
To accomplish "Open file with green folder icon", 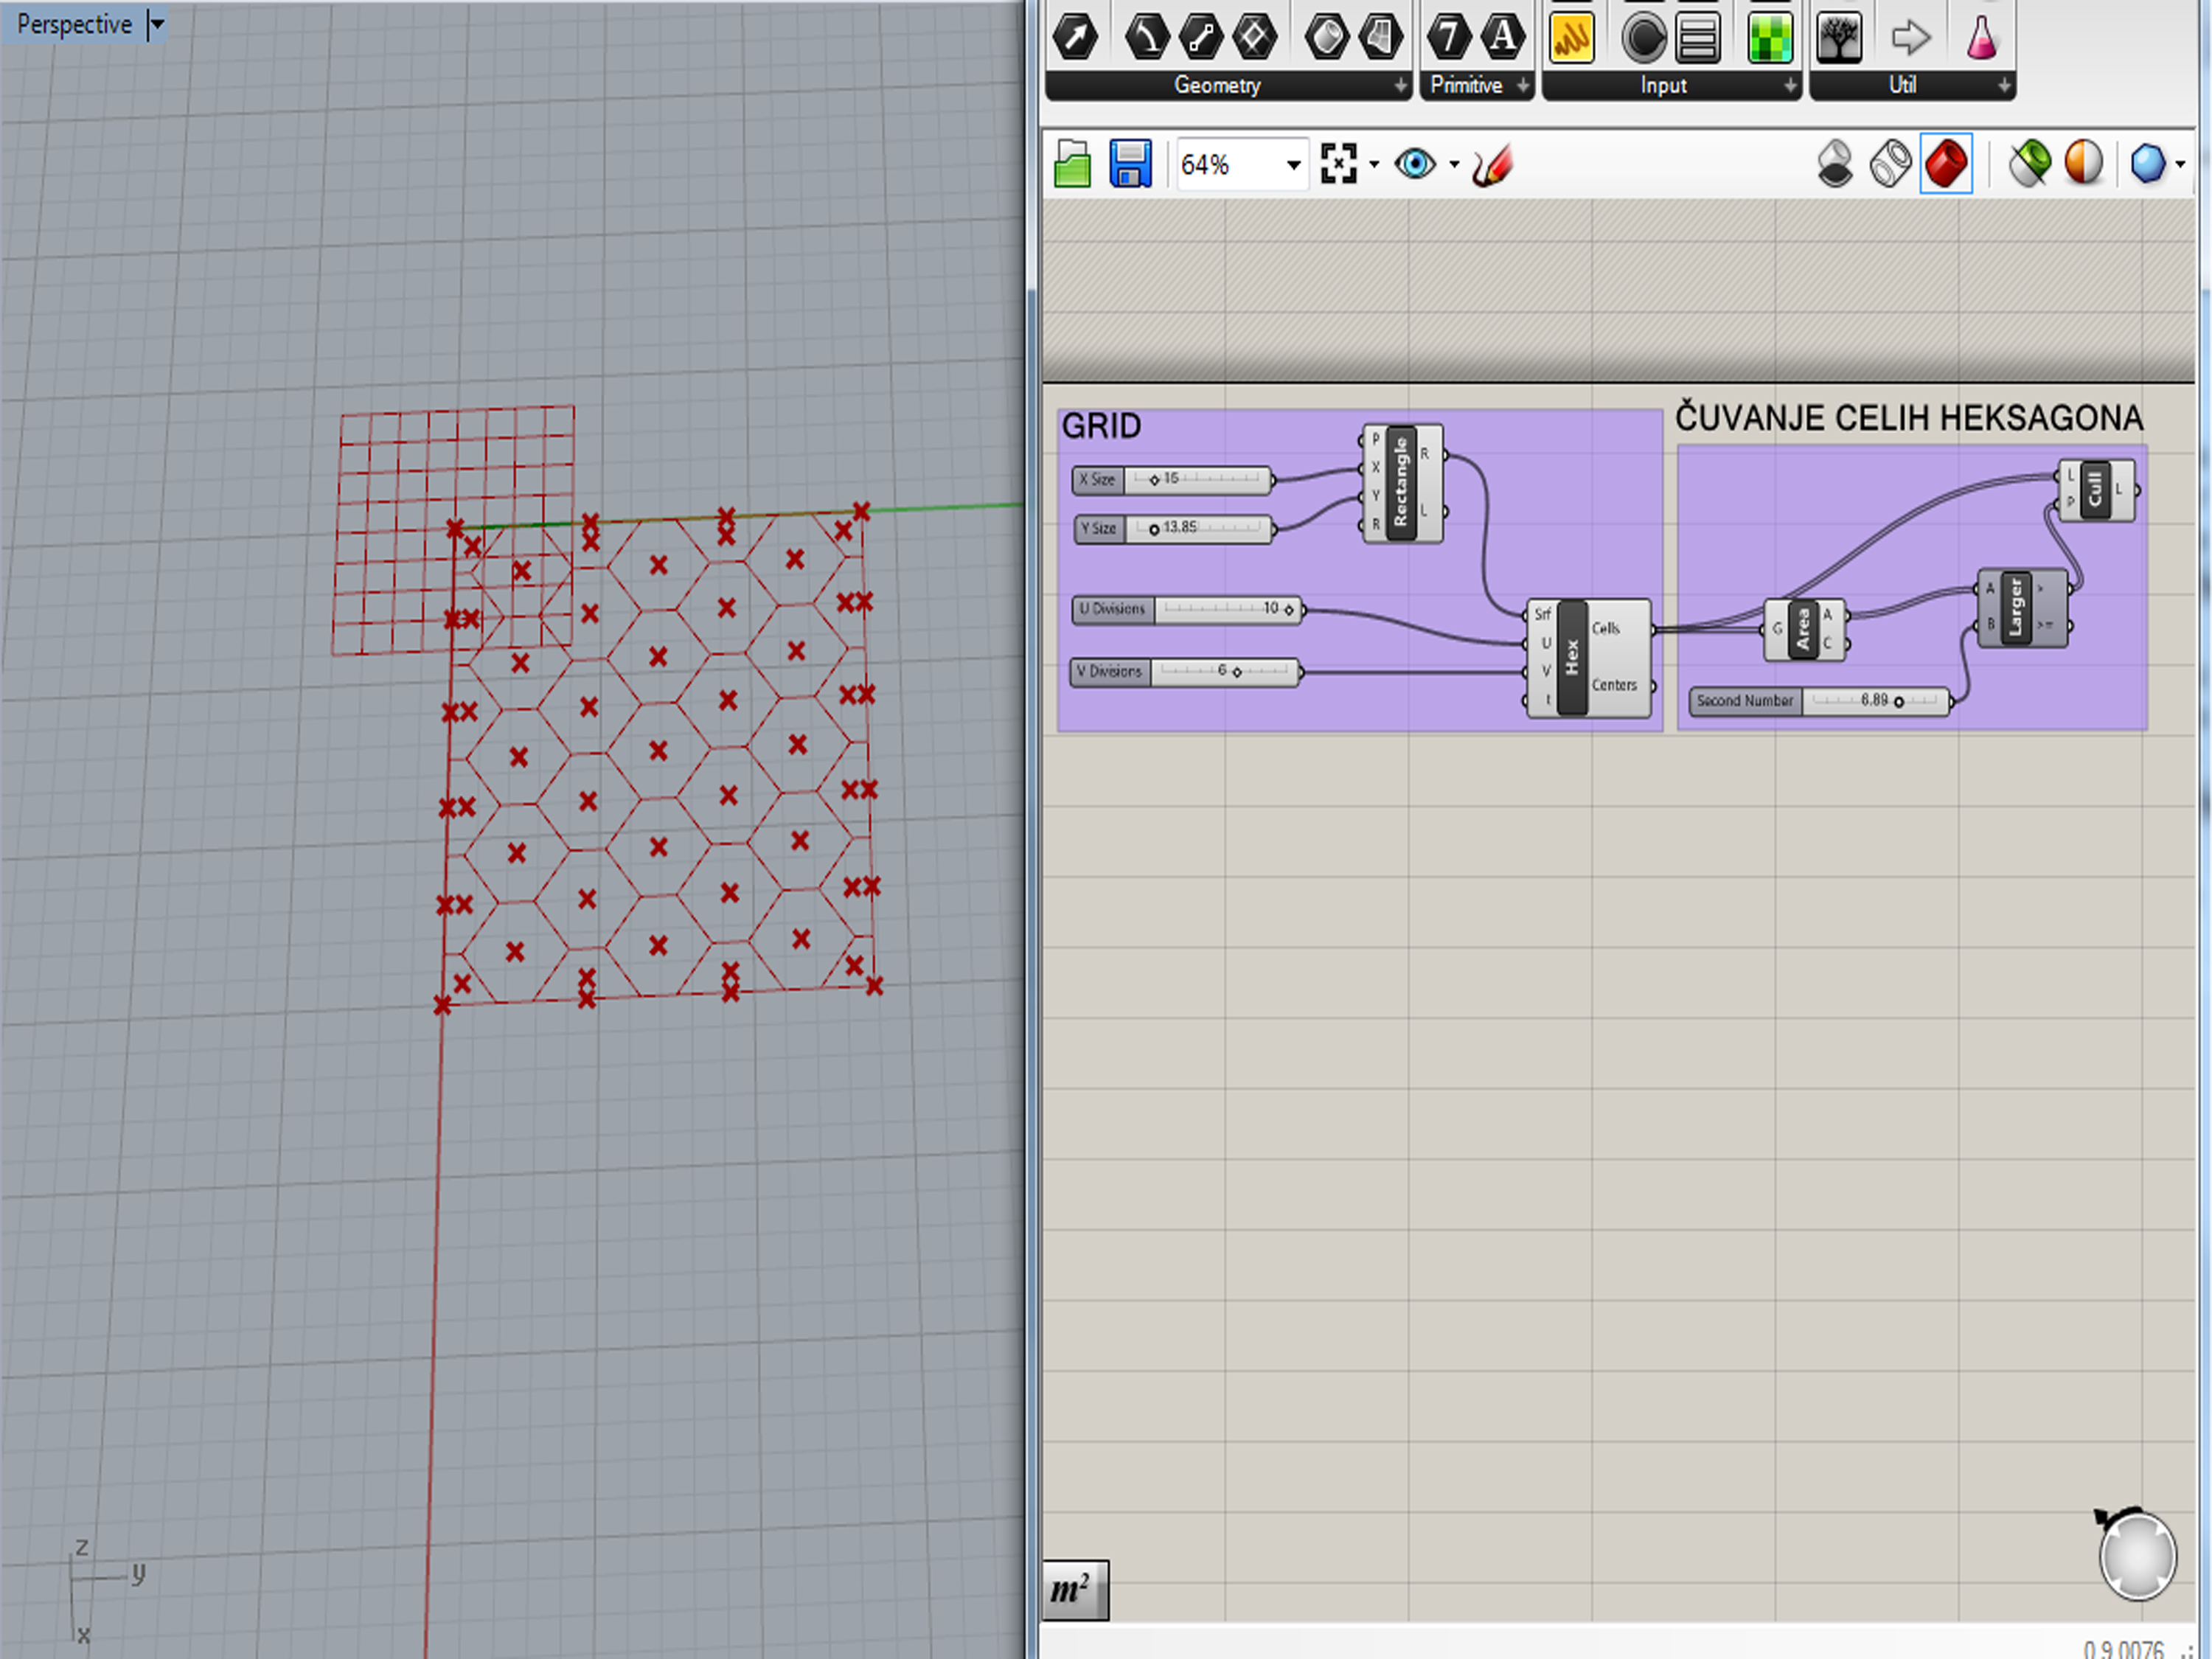I will click(1072, 164).
